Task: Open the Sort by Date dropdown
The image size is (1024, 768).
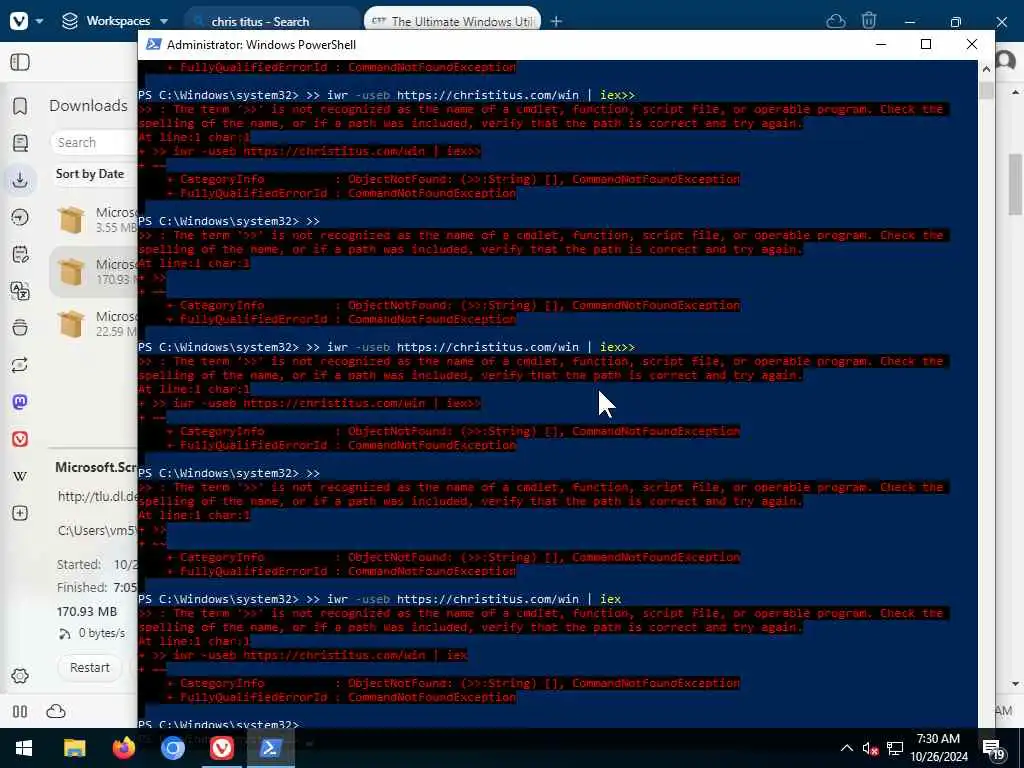Action: pos(90,174)
